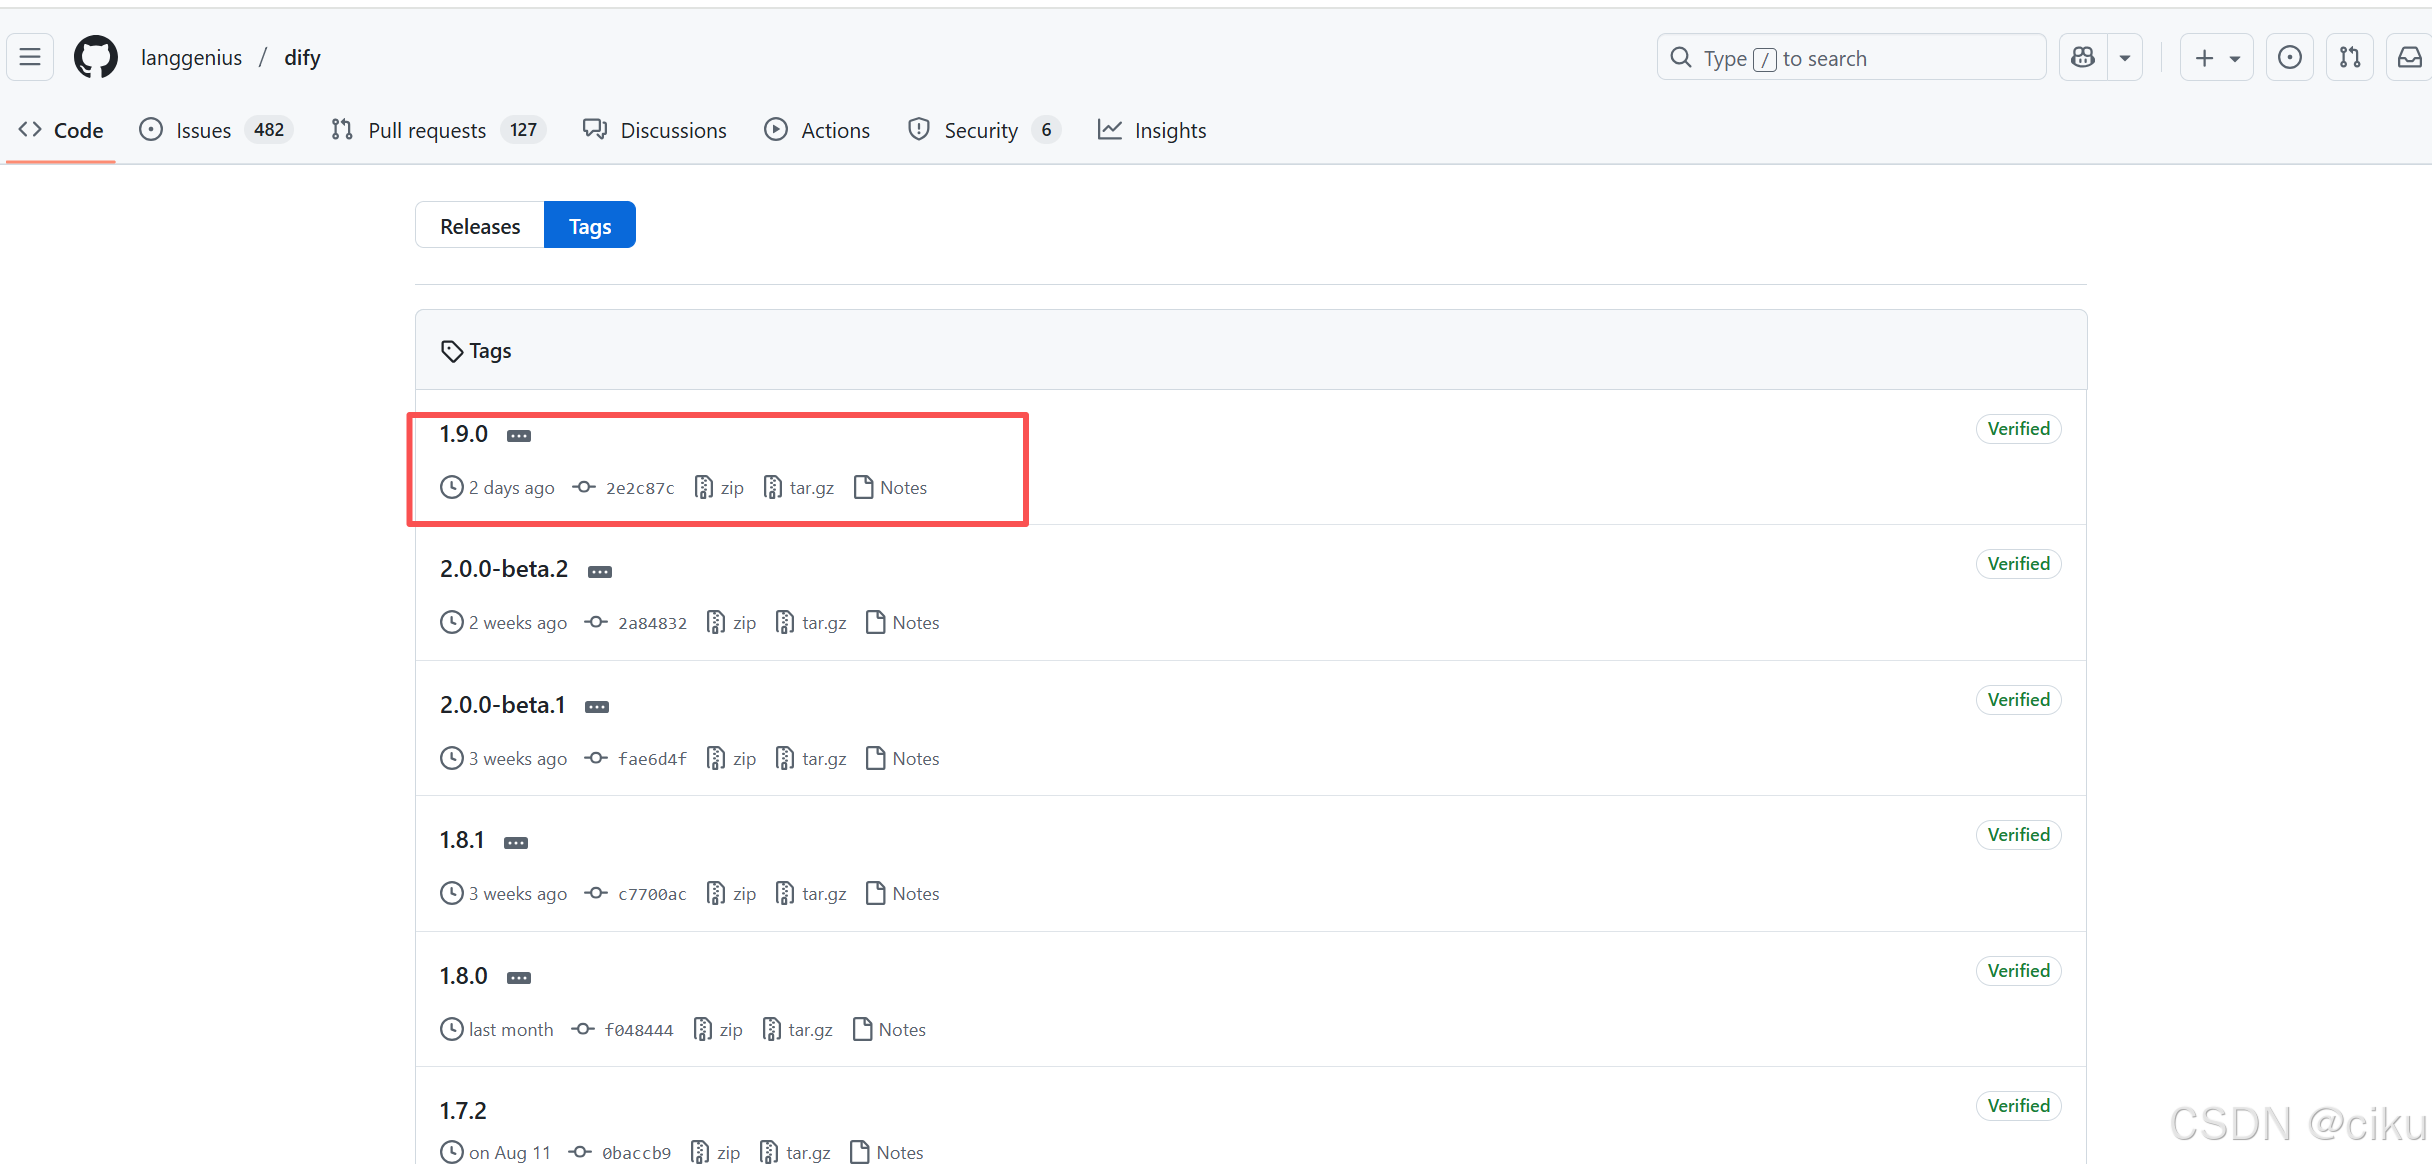
Task: Open tag 1.9.0
Action: (463, 434)
